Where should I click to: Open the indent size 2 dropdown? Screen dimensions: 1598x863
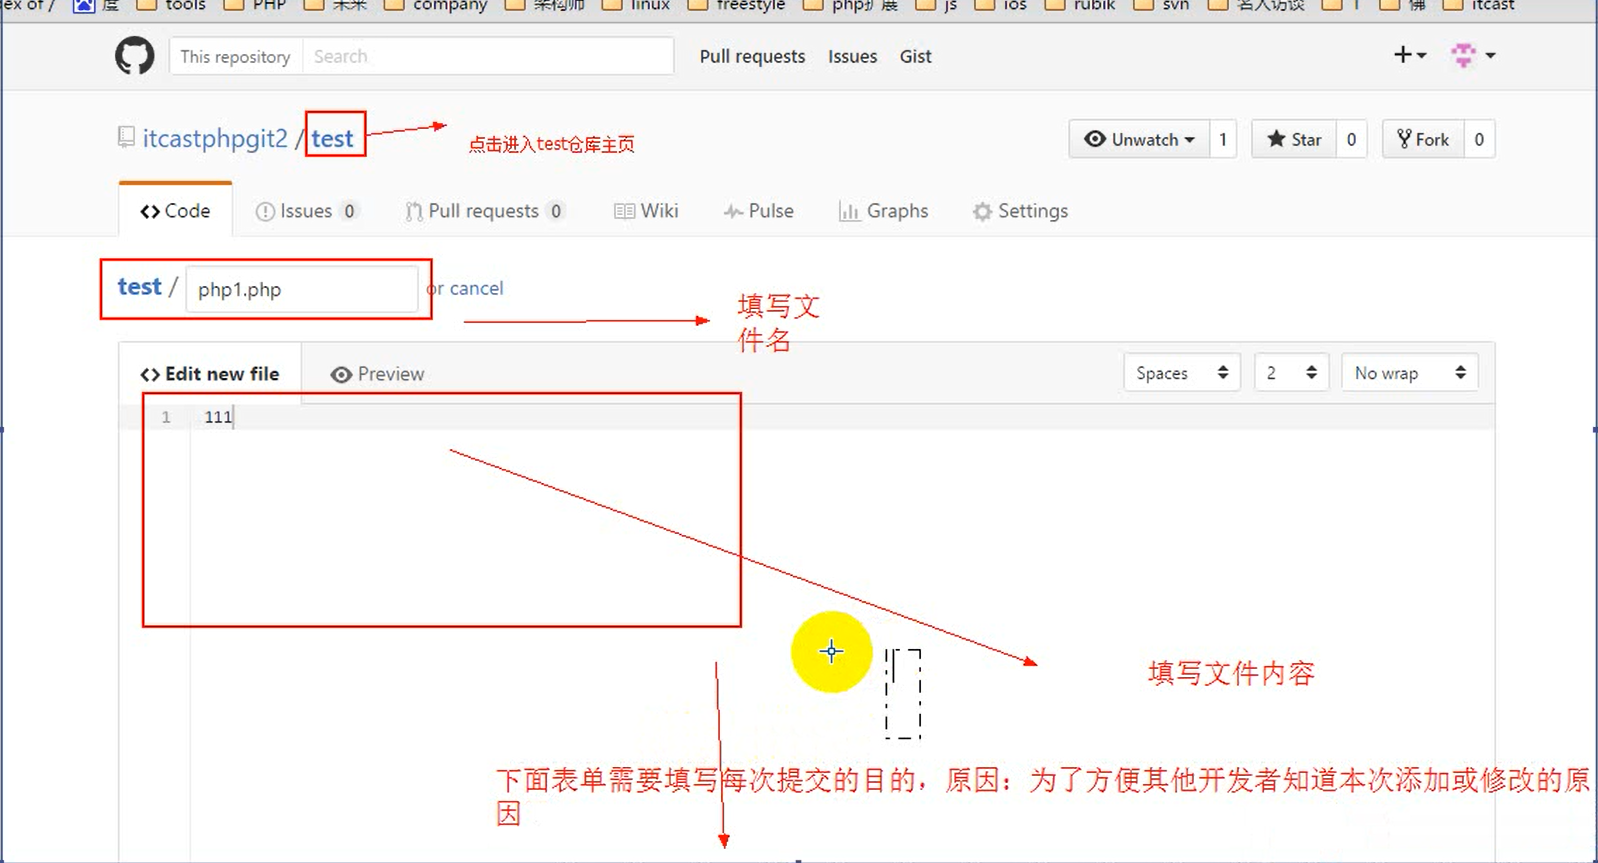click(1291, 373)
